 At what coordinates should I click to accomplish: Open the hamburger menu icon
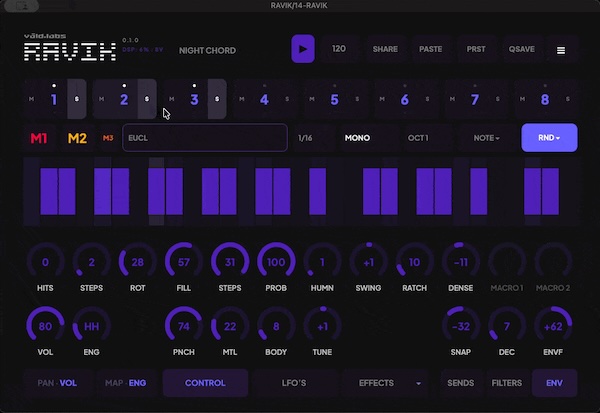(x=561, y=50)
